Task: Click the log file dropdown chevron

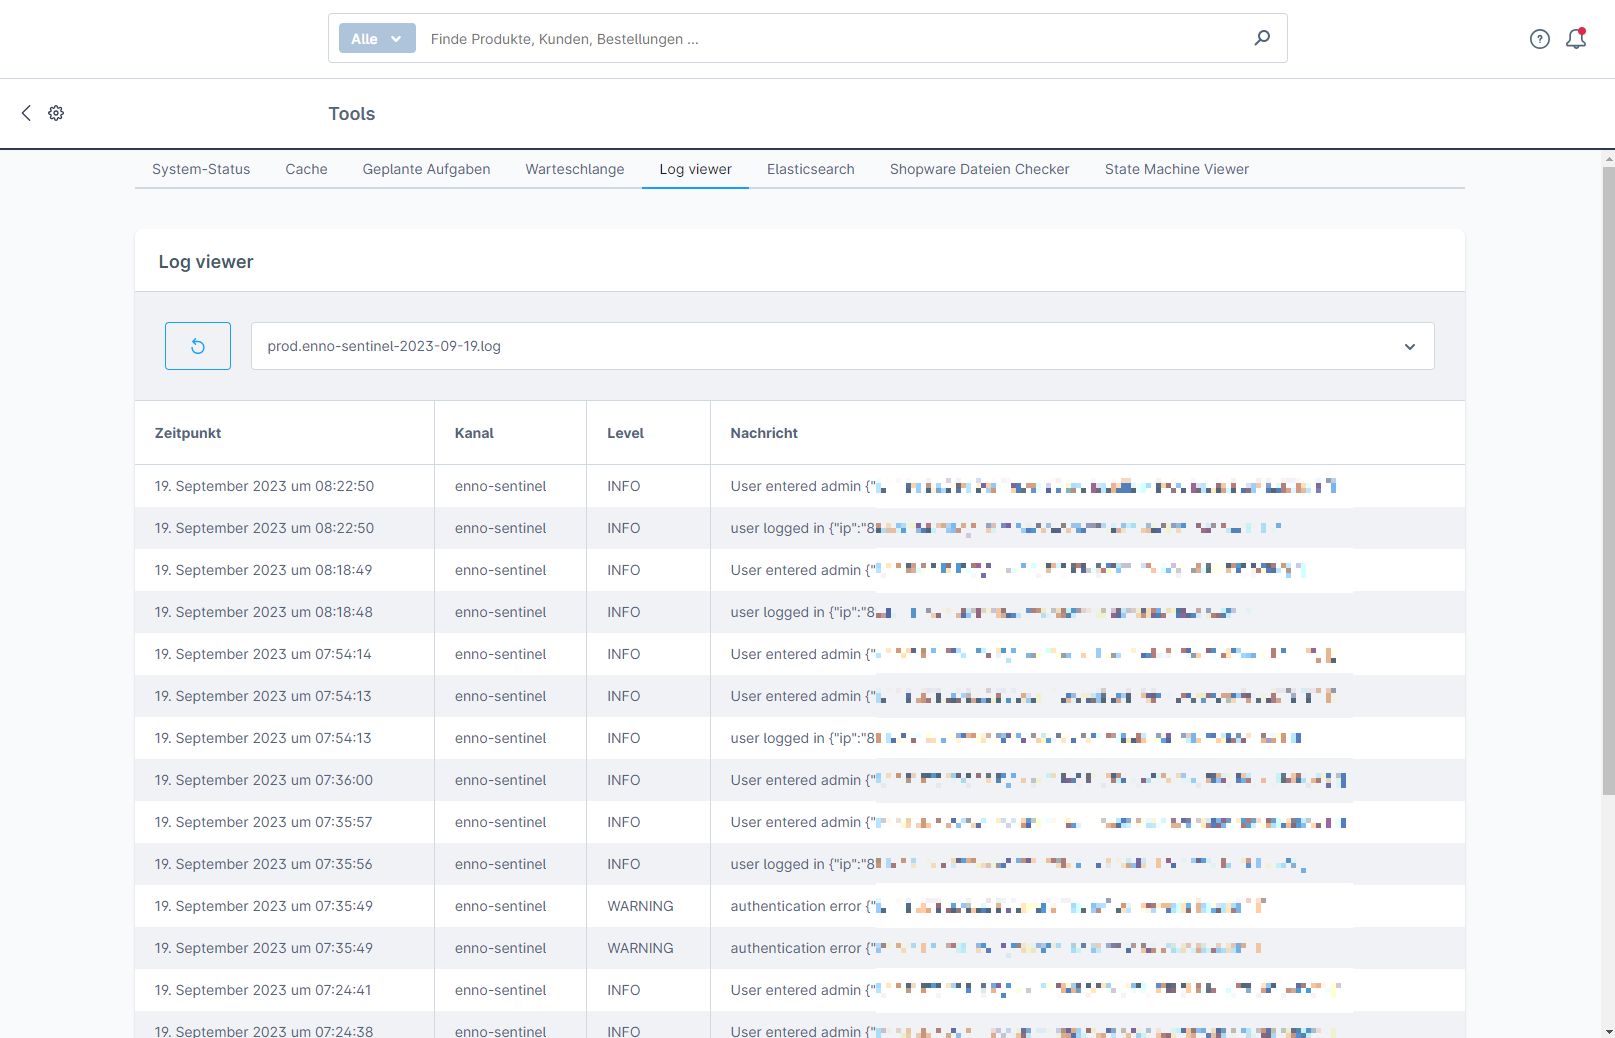Action: pos(1410,347)
